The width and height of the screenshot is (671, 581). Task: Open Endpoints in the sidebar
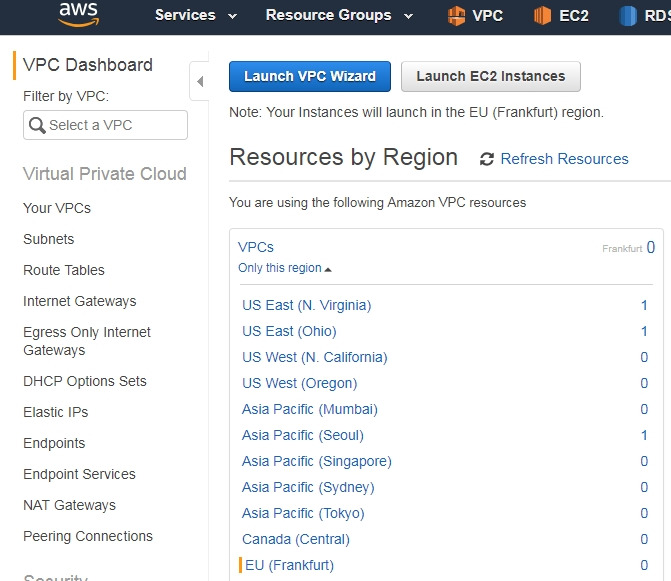click(x=54, y=443)
